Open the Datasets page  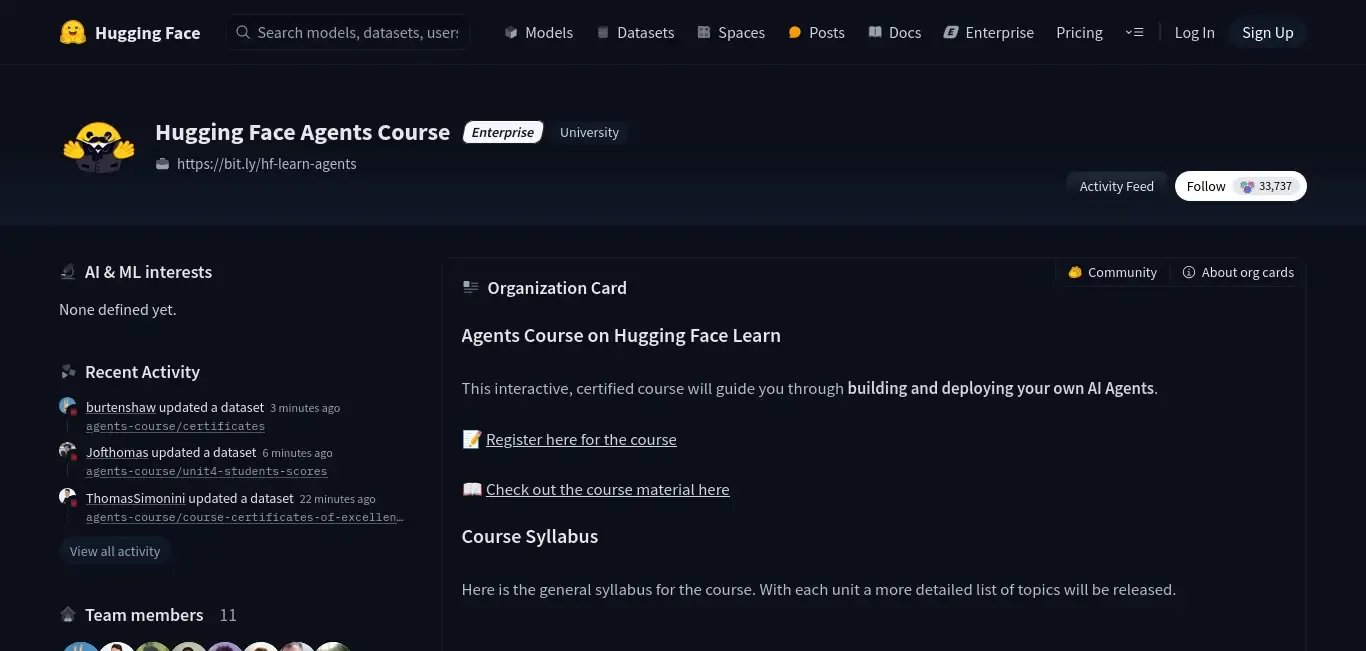coord(635,33)
